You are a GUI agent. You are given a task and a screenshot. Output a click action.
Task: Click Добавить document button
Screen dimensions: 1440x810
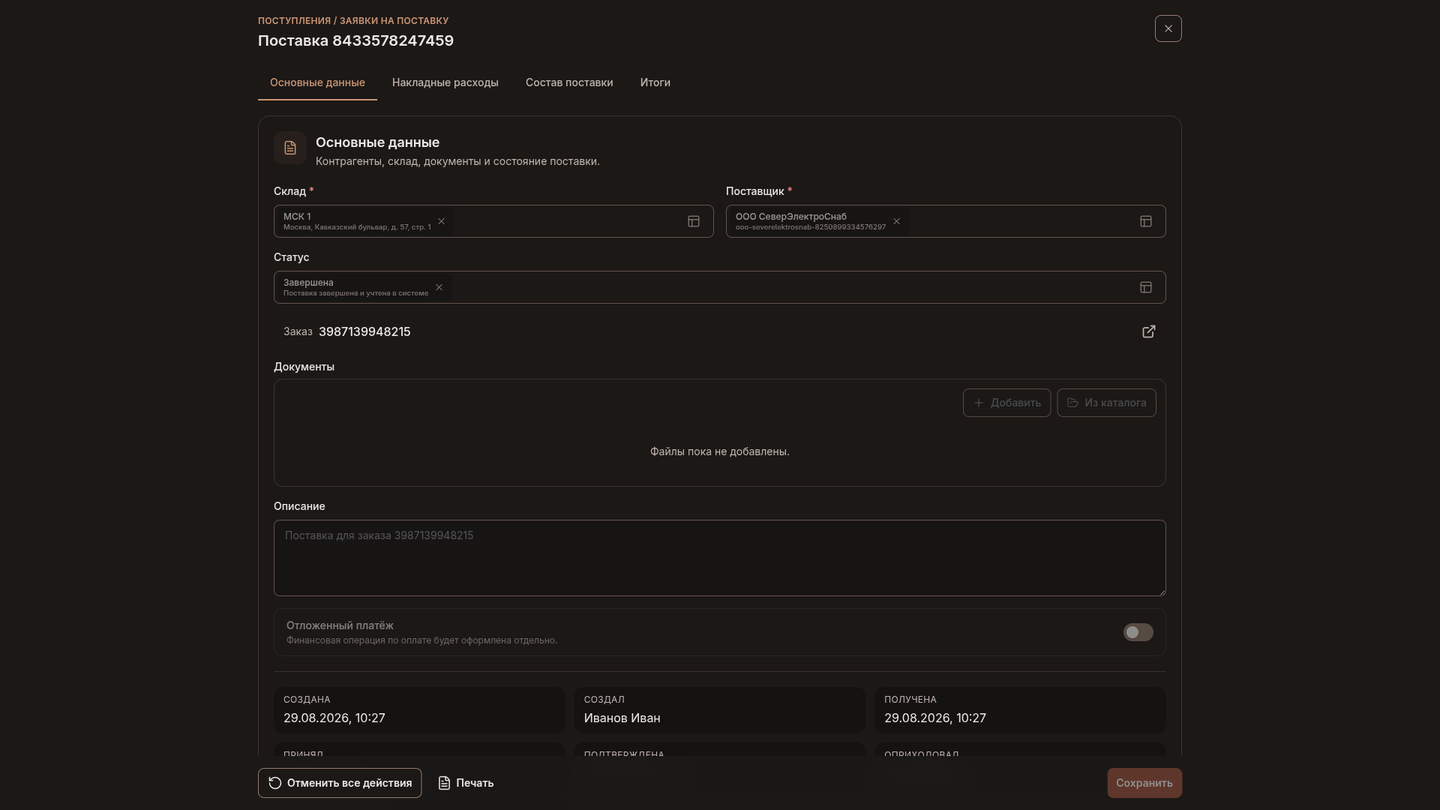tap(1007, 402)
